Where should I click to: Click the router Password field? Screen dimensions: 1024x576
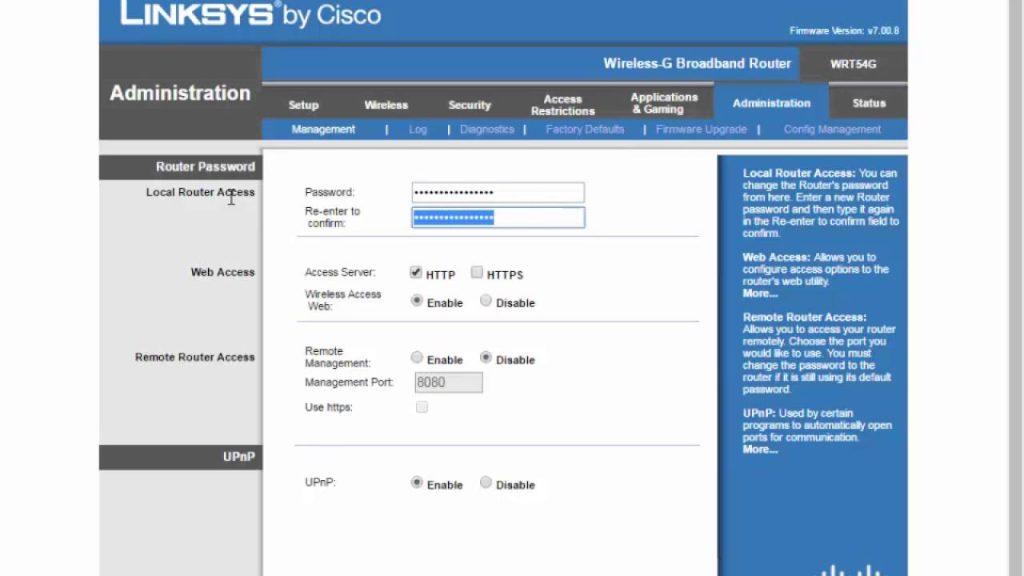tap(498, 192)
